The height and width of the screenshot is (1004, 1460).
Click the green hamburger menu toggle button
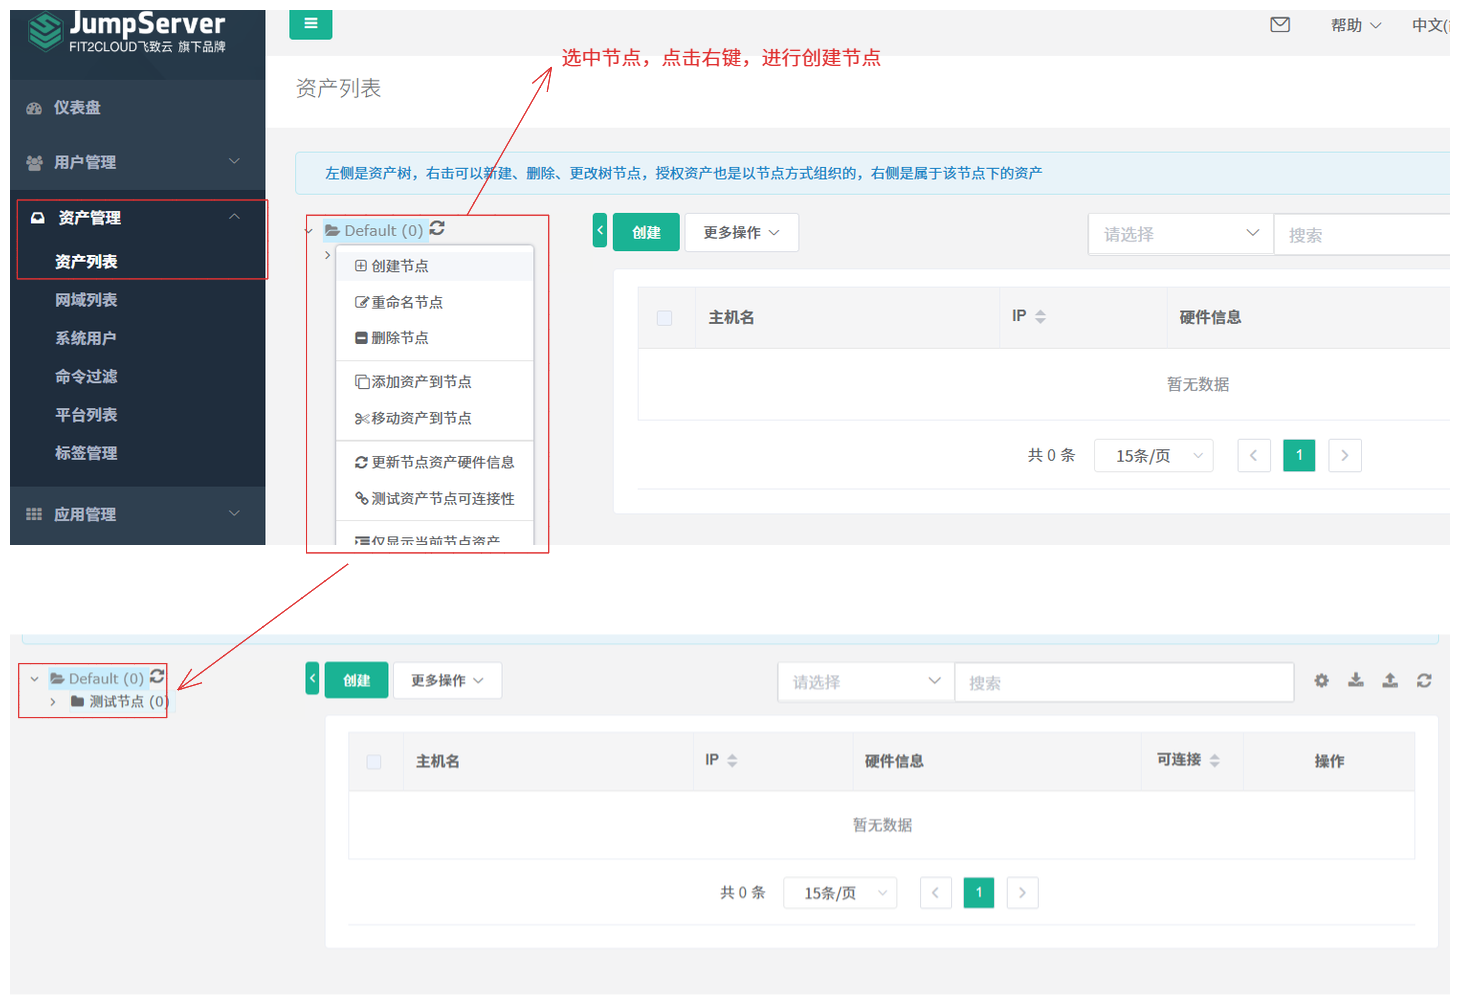click(x=310, y=24)
